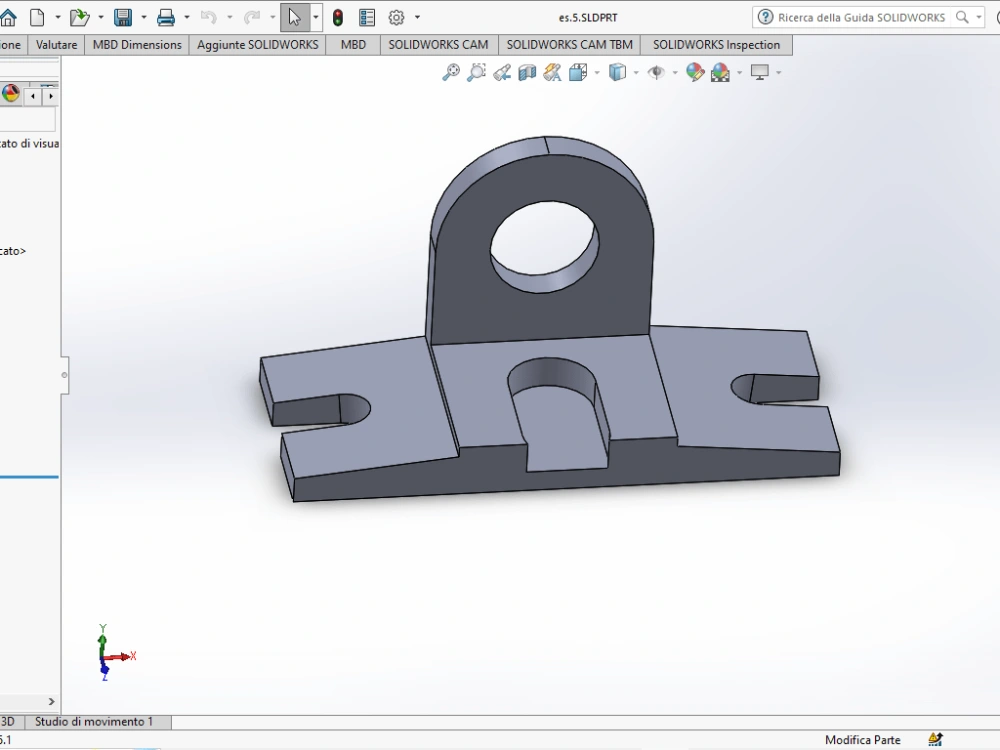Click the Zoom to Fit icon
The width and height of the screenshot is (1000, 750).
click(x=451, y=72)
